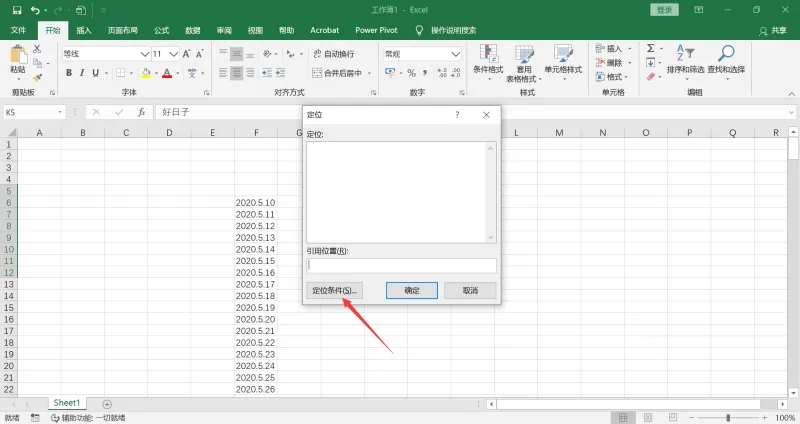
Task: Open the 文件 file menu
Action: click(18, 30)
